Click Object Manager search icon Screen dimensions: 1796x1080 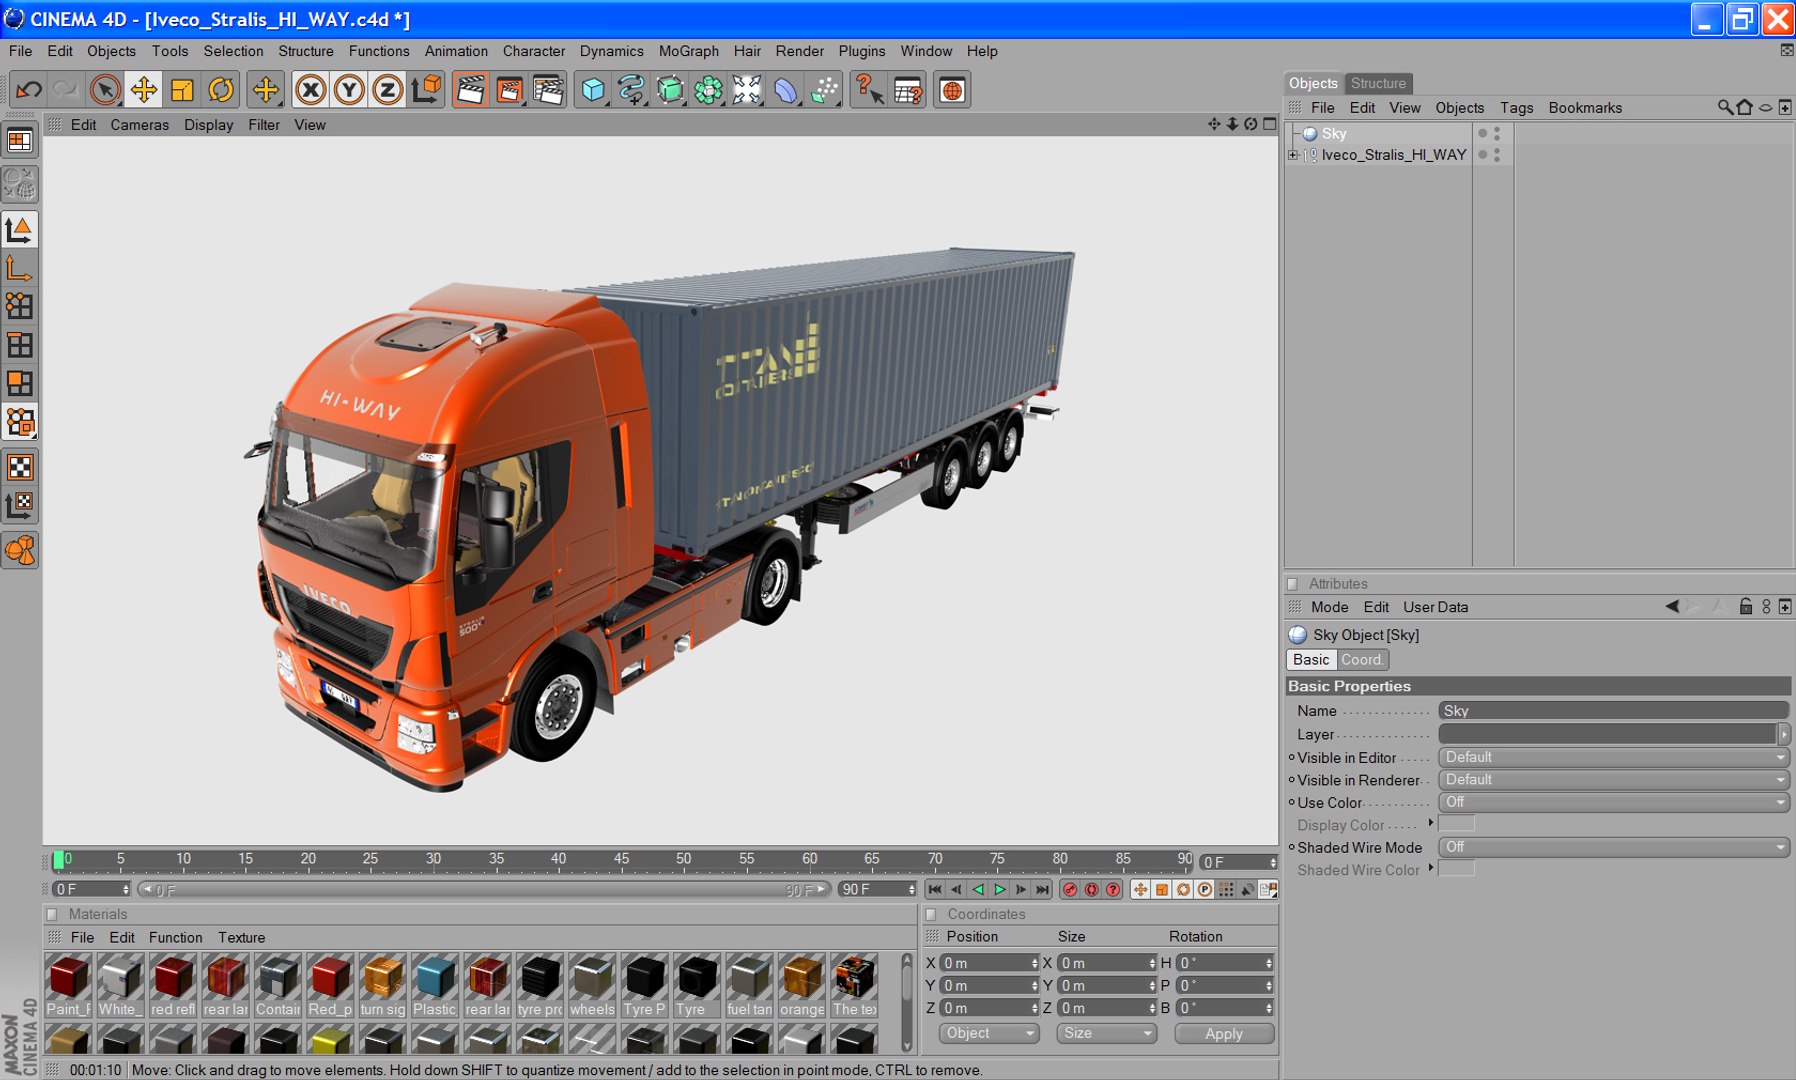[x=1725, y=107]
